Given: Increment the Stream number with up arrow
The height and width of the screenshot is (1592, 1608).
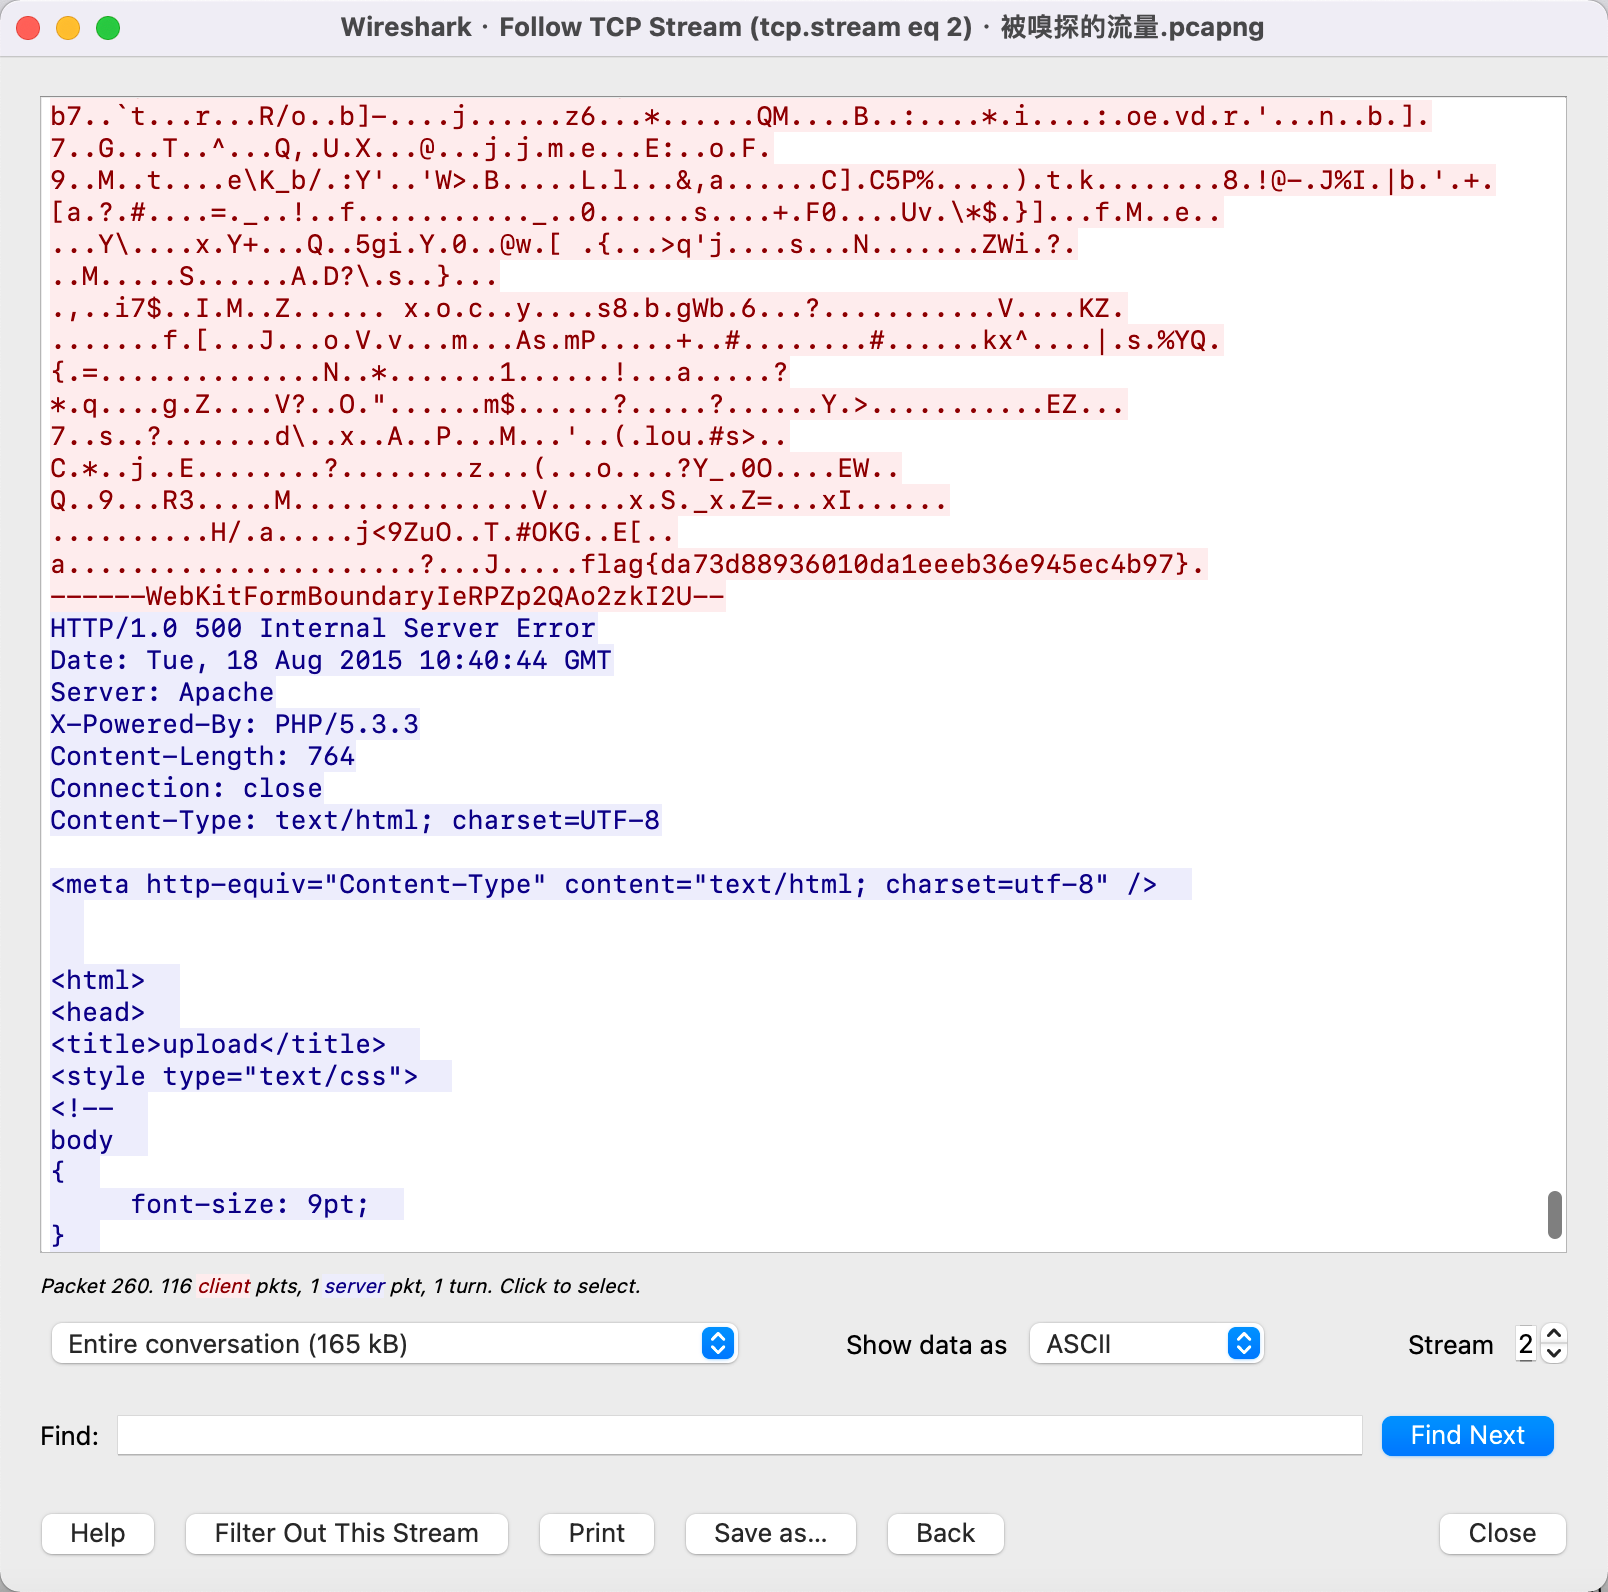Looking at the screenshot, I should tap(1554, 1334).
